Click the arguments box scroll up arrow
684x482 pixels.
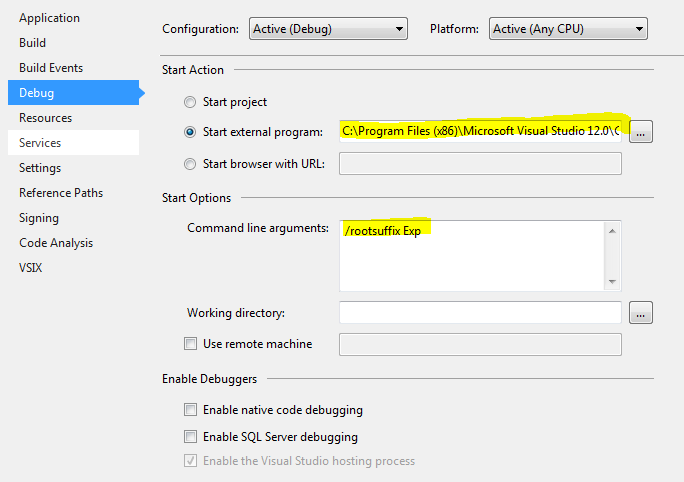(x=612, y=231)
